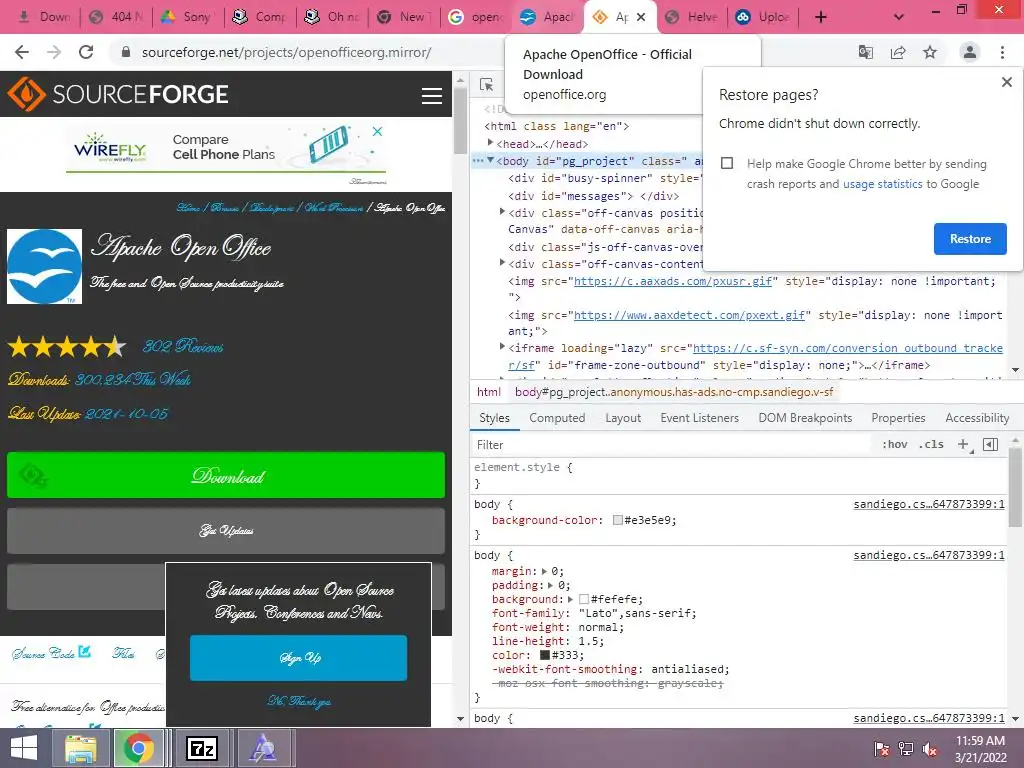Expand the iframe frame-zone-outbound node

coord(502,346)
